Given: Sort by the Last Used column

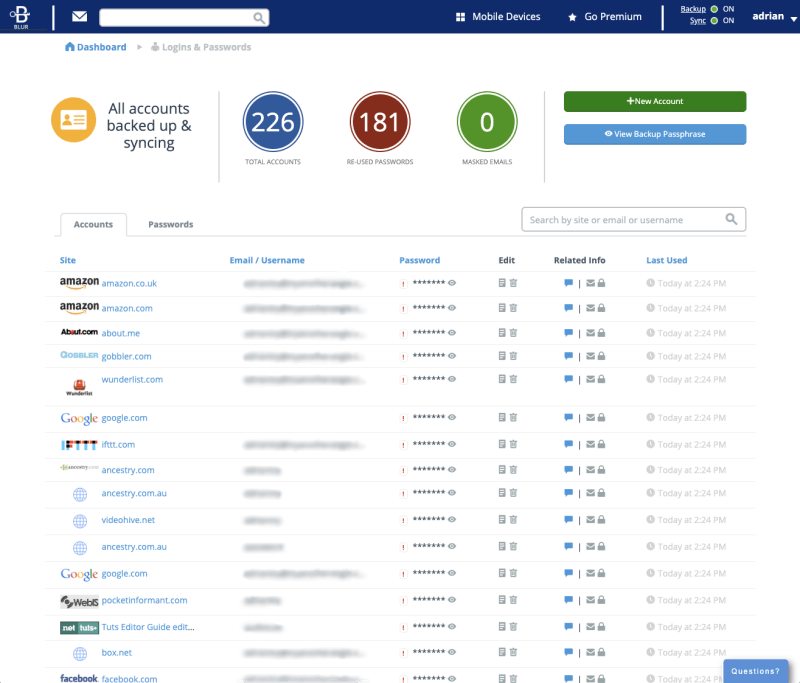Looking at the screenshot, I should click(x=666, y=260).
